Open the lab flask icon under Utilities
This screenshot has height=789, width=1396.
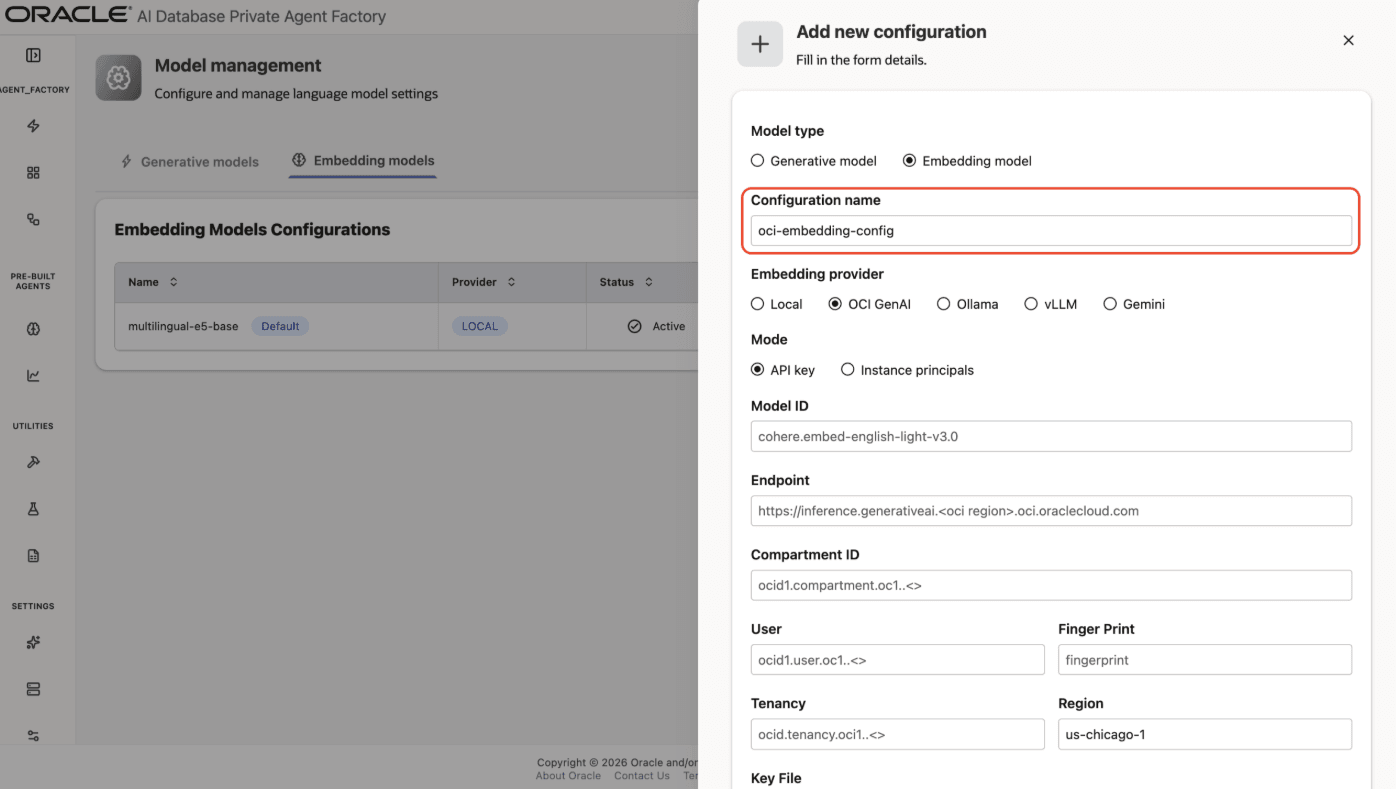click(33, 509)
